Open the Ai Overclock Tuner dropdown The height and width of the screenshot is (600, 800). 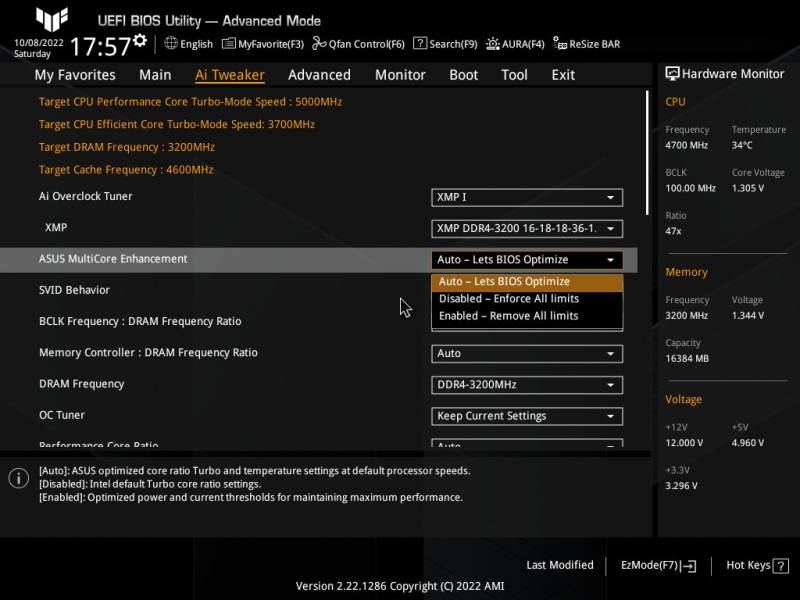click(x=527, y=197)
